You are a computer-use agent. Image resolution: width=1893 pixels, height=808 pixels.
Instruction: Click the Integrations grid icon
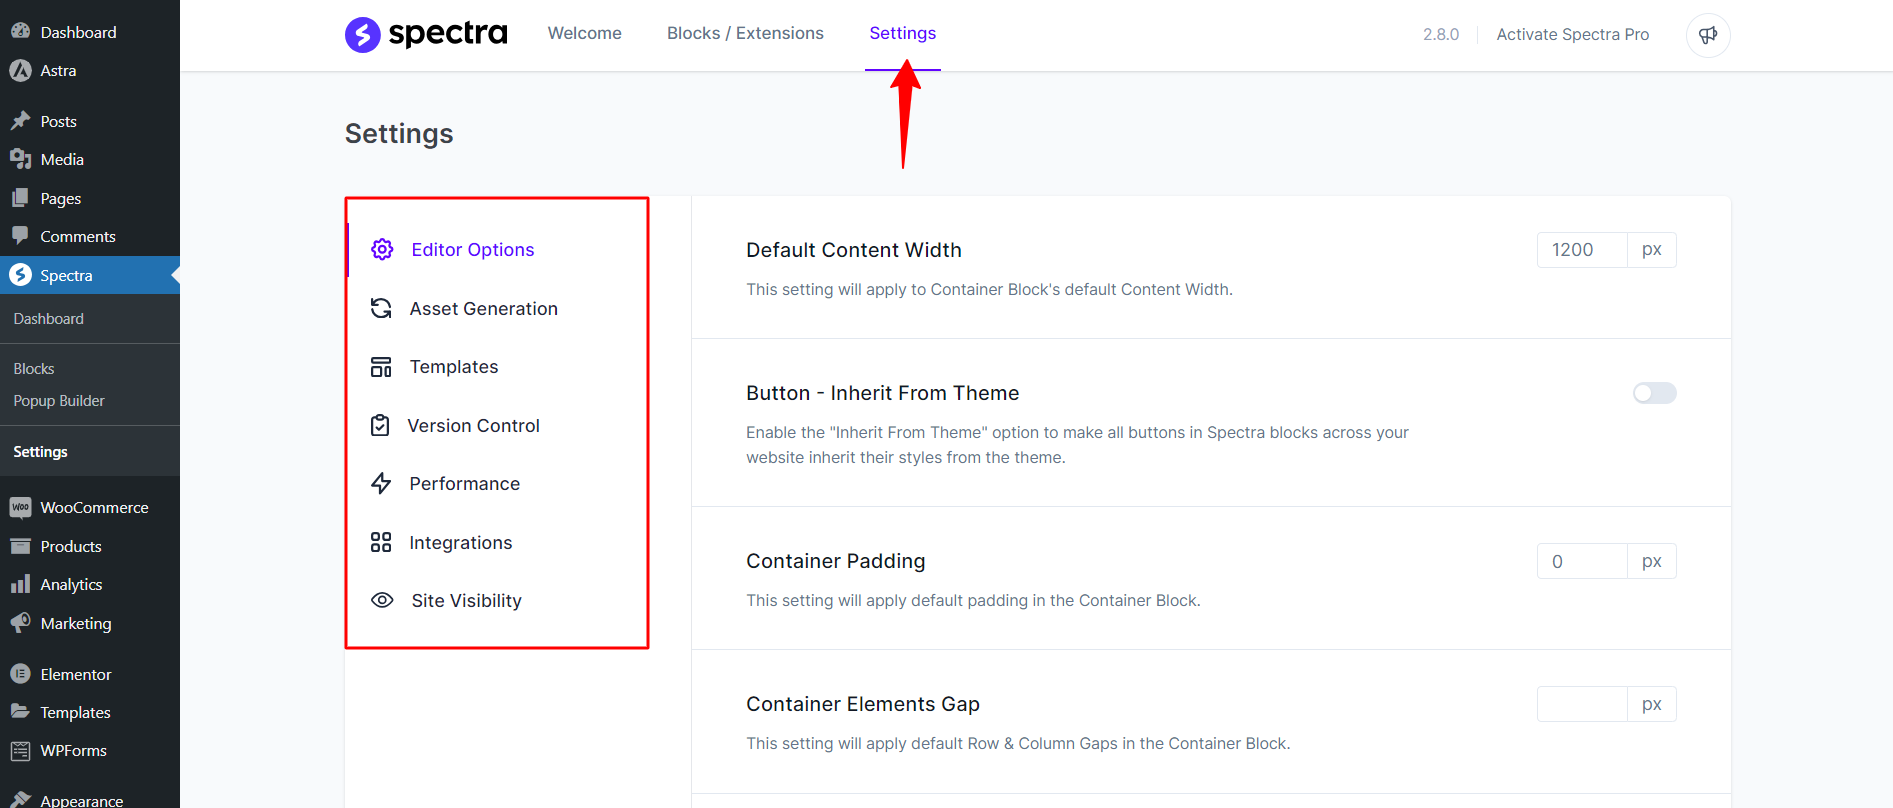pos(381,542)
